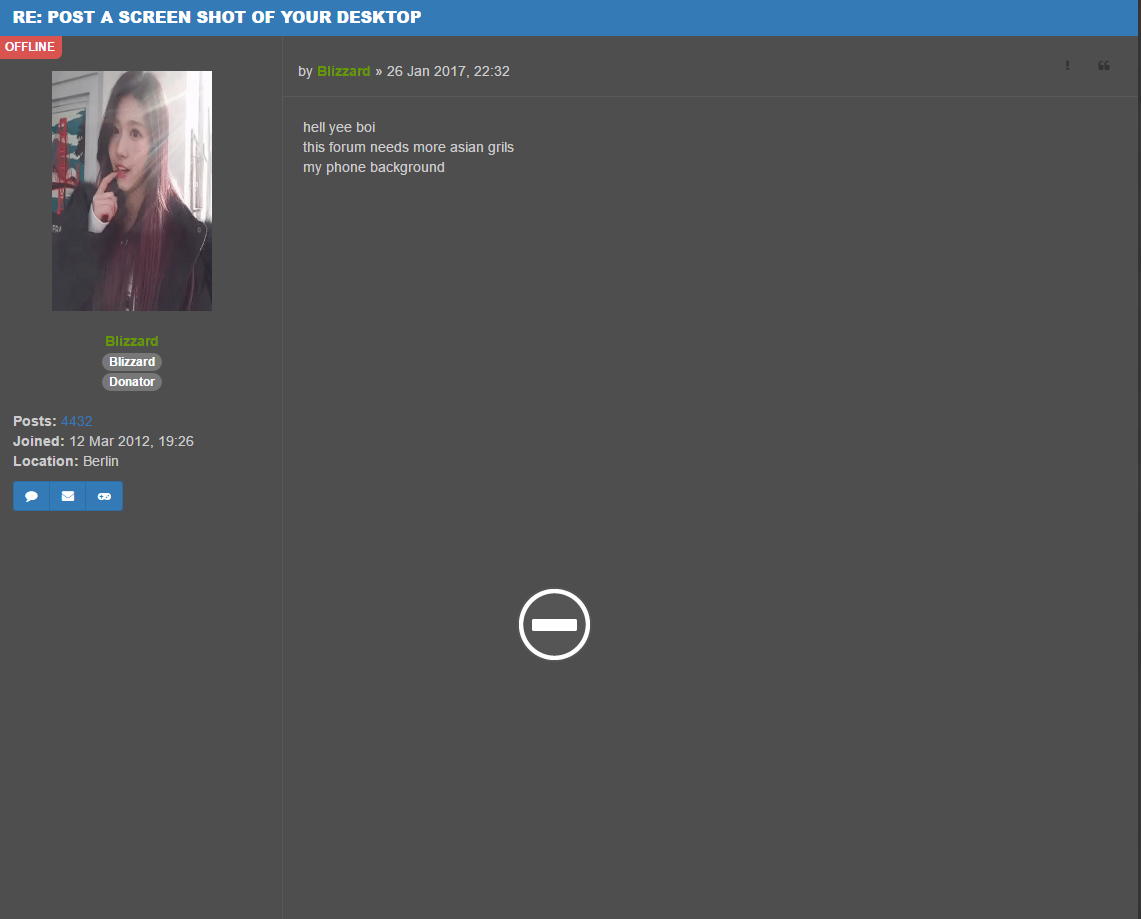The image size is (1141, 919).
Task: Click the OFFLINE status label
Action: click(x=31, y=47)
